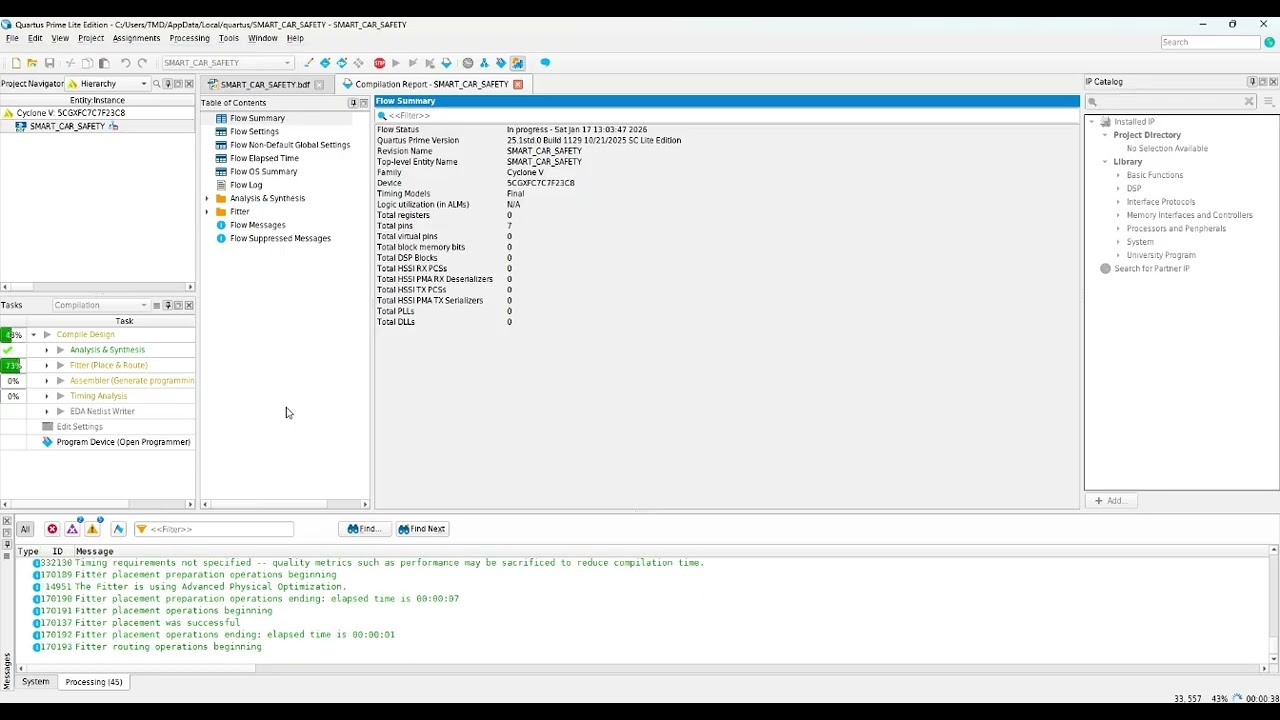Open Flow Messages in Table of Contents
The height and width of the screenshot is (720, 1280).
[x=257, y=225]
